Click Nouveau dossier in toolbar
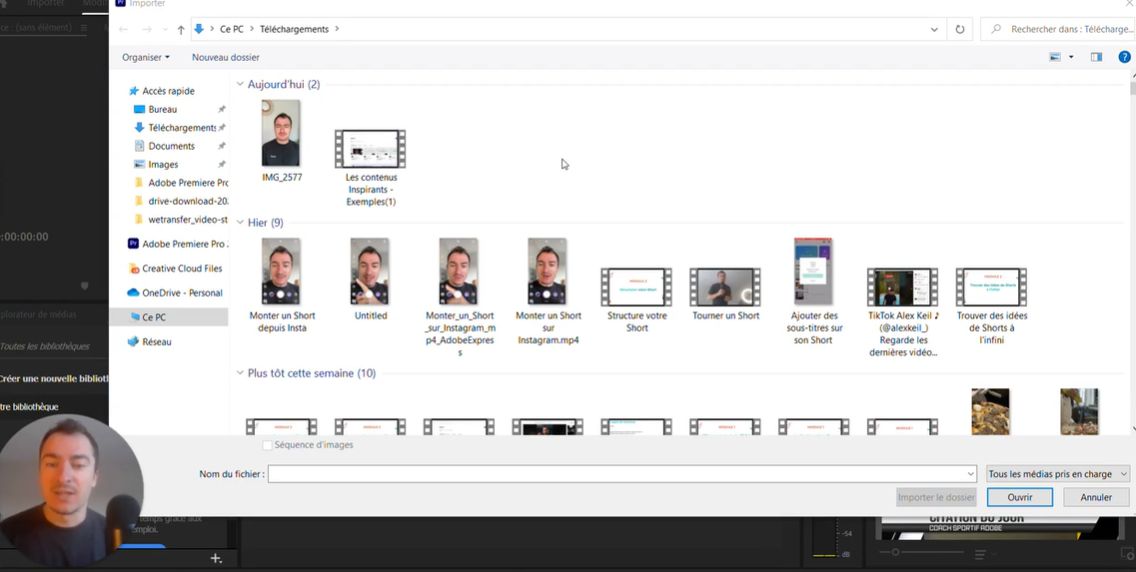Image resolution: width=1136 pixels, height=572 pixels. pyautogui.click(x=225, y=57)
